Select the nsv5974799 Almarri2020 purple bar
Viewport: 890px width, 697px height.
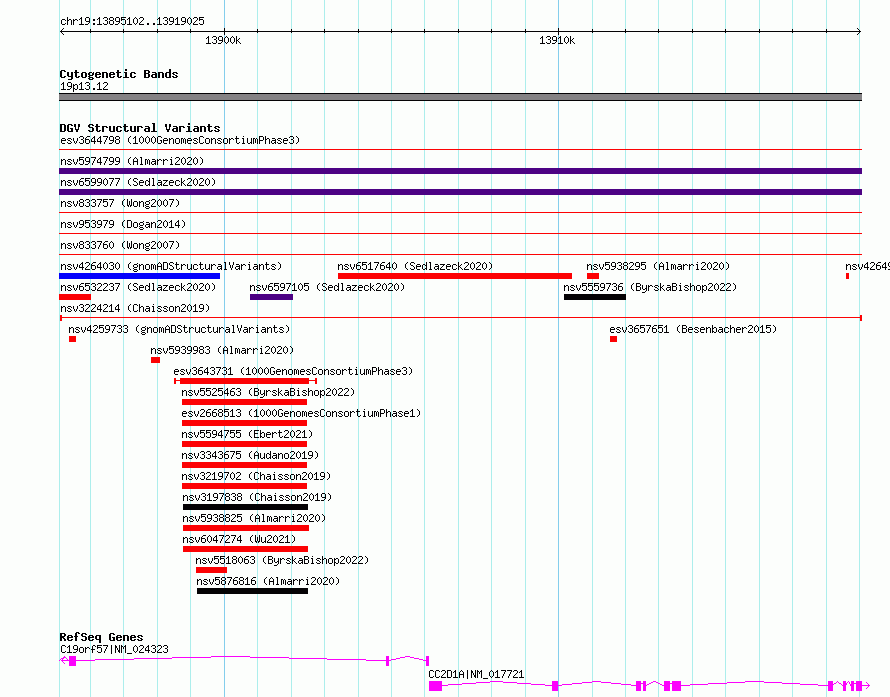[x=460, y=171]
